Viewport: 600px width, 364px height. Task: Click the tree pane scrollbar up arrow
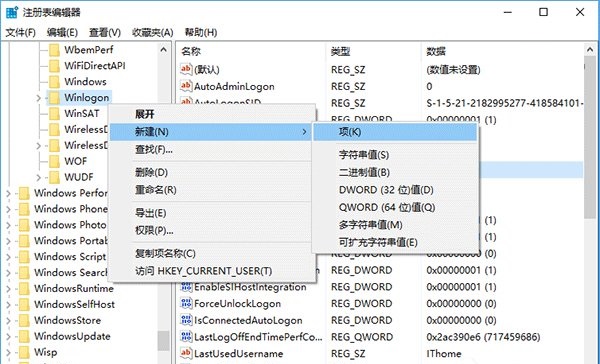coord(164,50)
